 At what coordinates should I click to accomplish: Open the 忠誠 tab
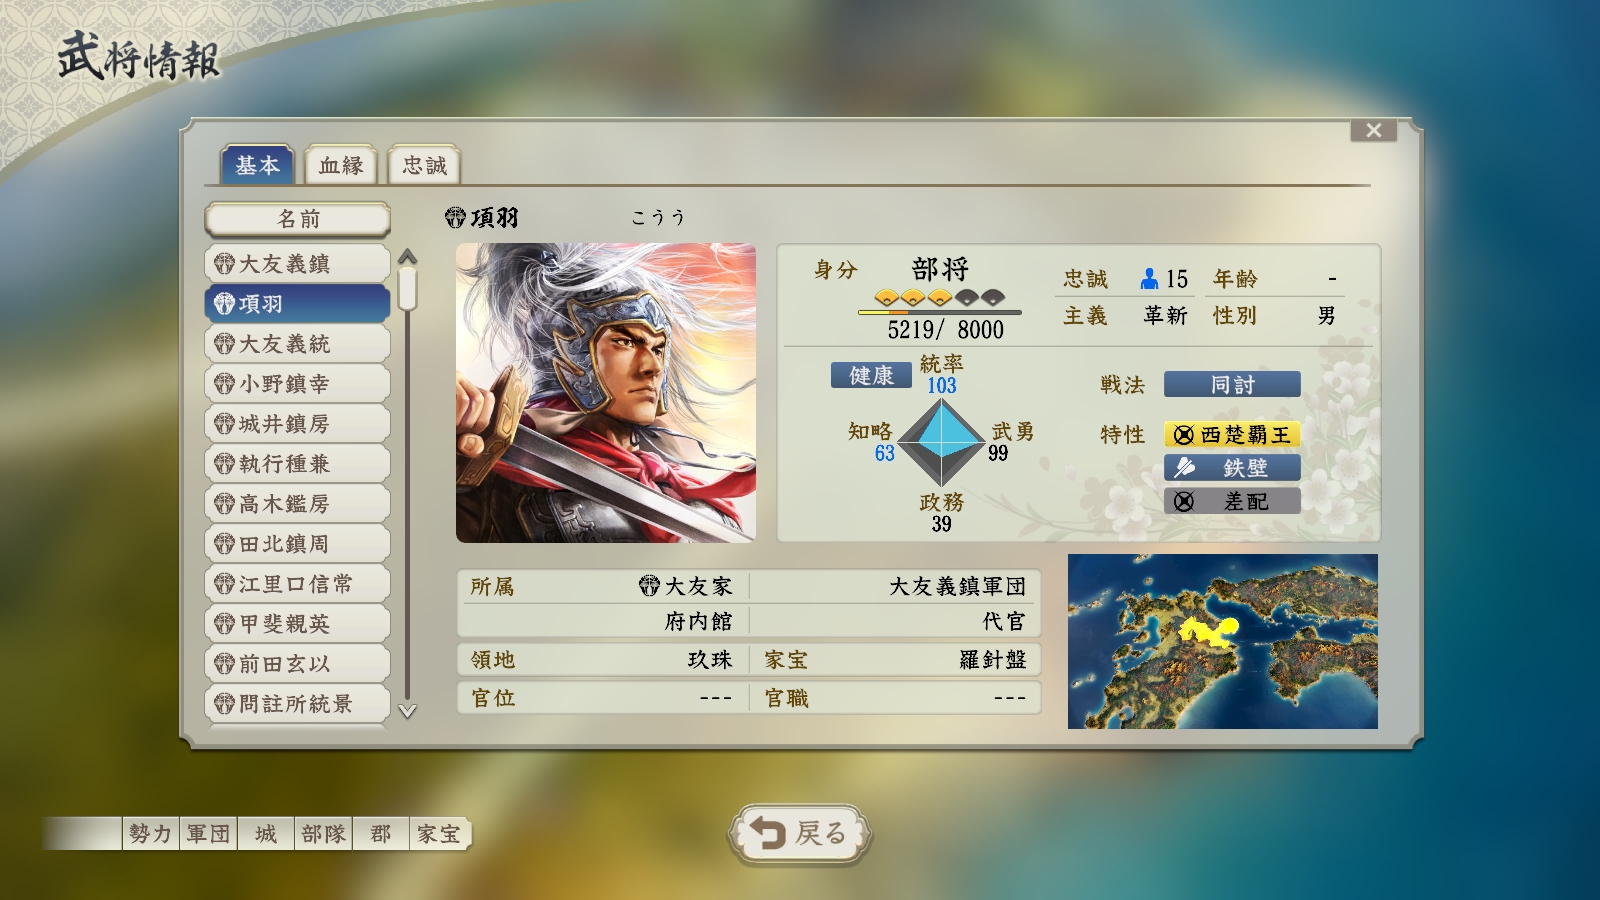[424, 165]
